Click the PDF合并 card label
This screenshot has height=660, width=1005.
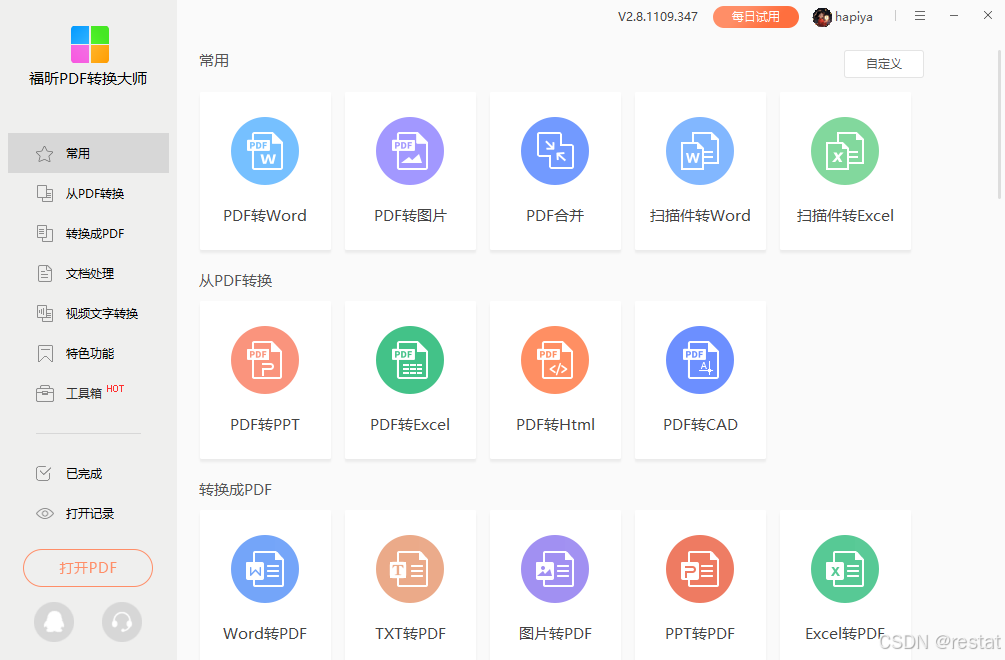(555, 216)
